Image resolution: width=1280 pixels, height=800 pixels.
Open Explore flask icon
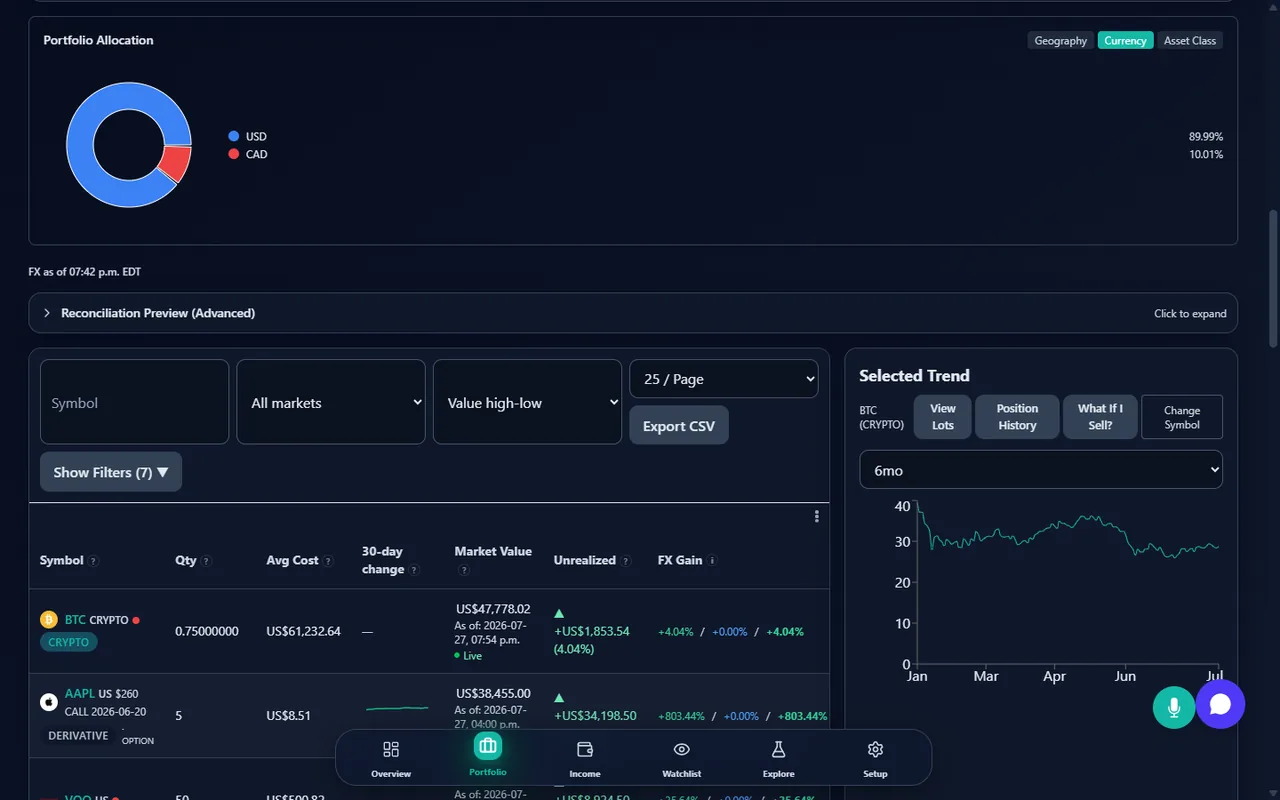(778, 749)
